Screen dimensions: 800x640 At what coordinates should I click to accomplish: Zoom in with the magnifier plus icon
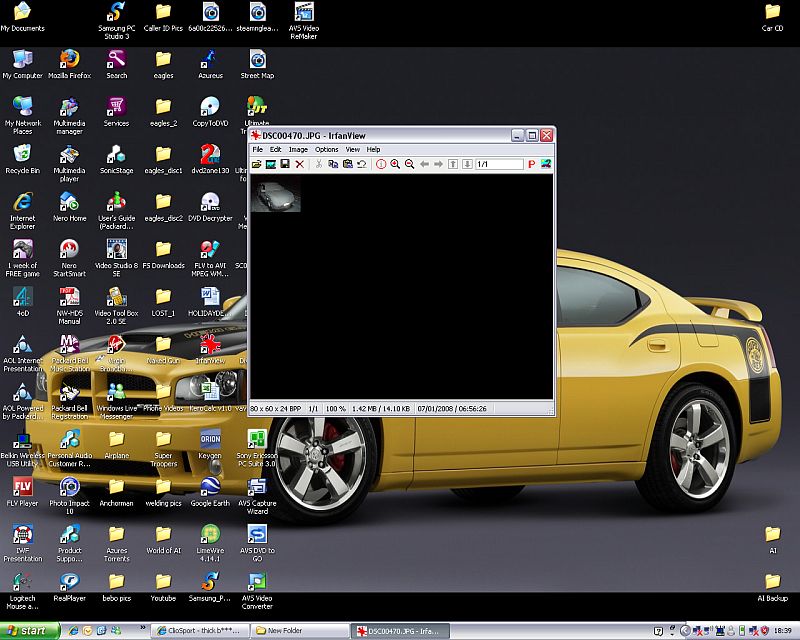(395, 164)
